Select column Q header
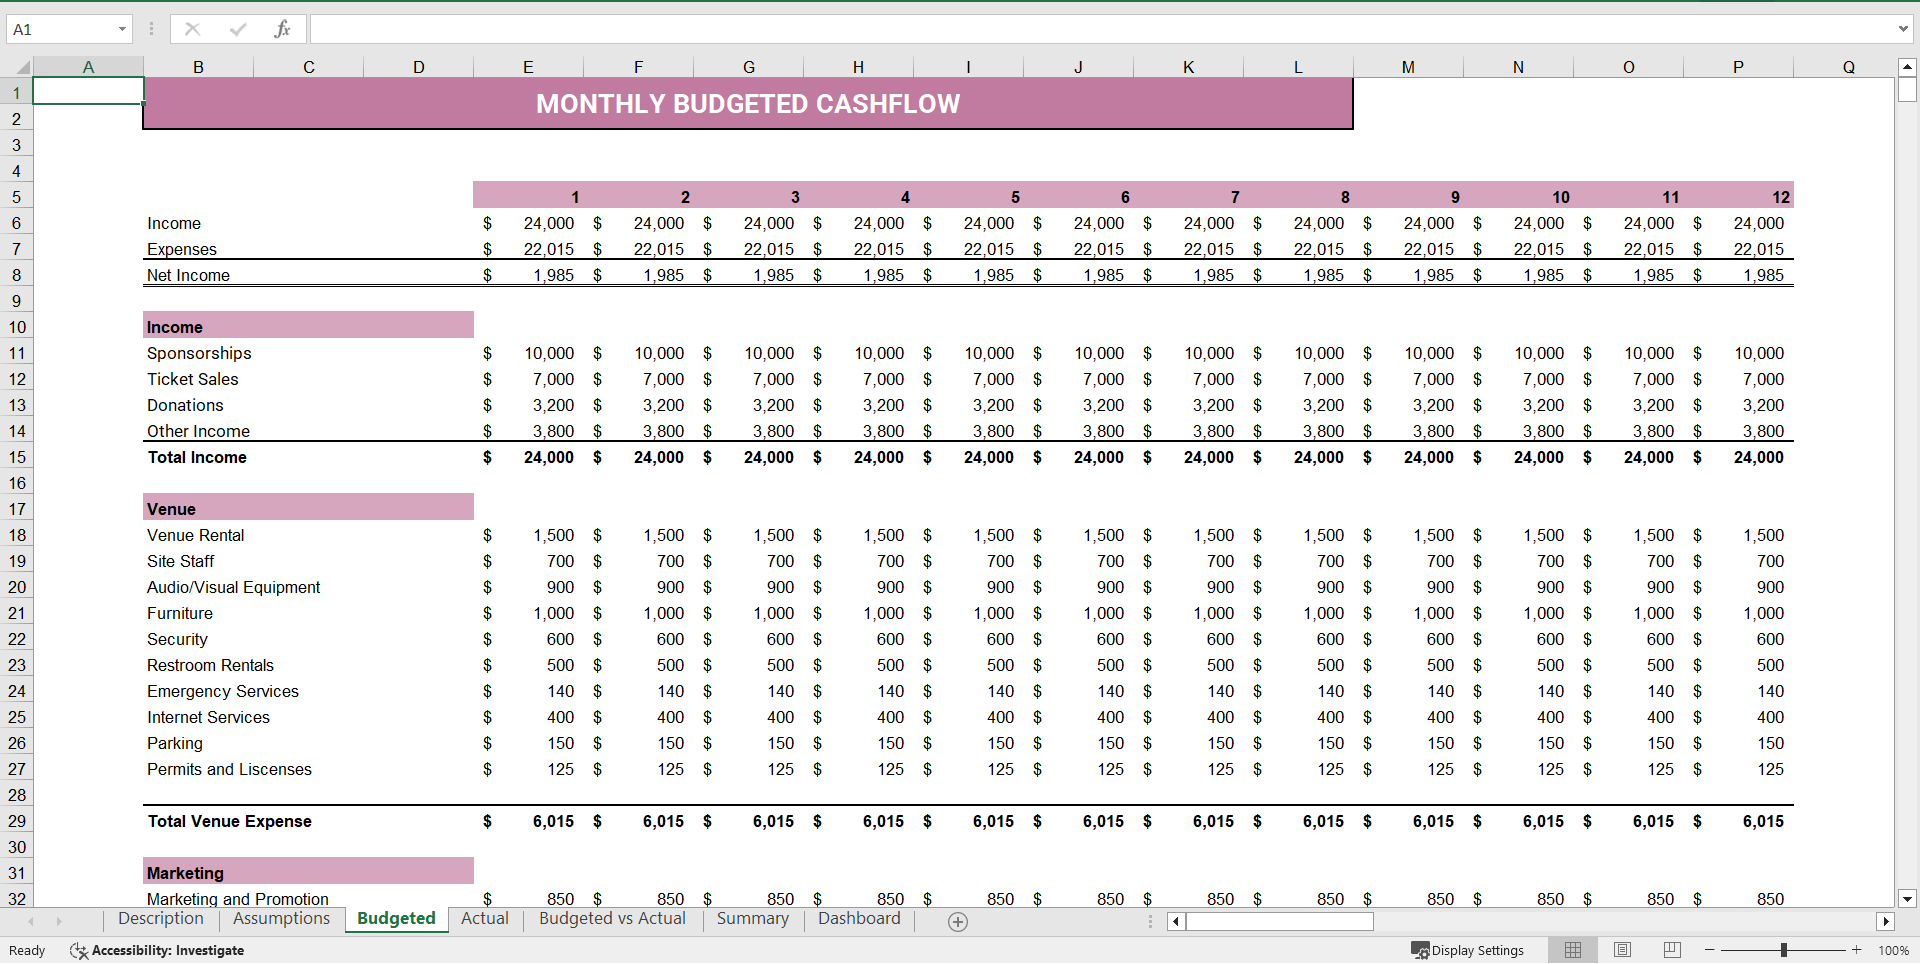Viewport: 1920px width, 964px height. tap(1848, 67)
